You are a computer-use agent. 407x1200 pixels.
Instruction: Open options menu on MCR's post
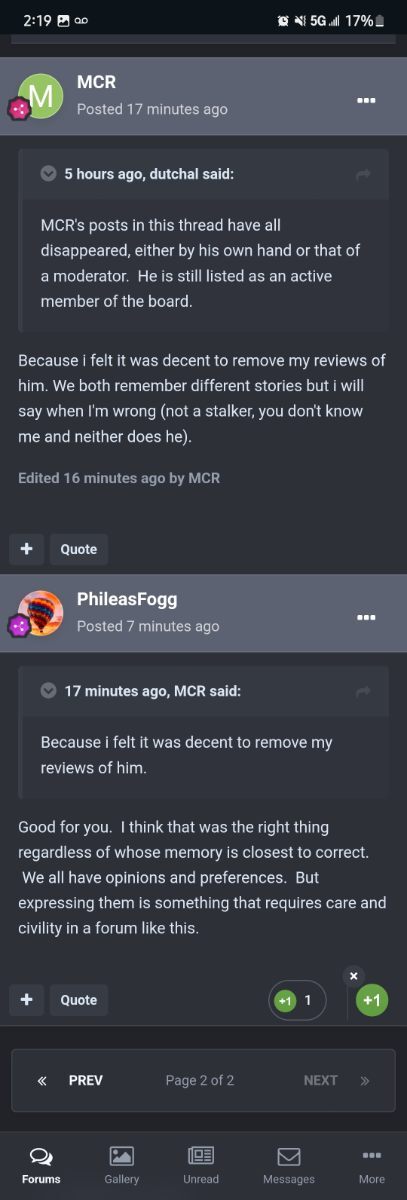366,101
